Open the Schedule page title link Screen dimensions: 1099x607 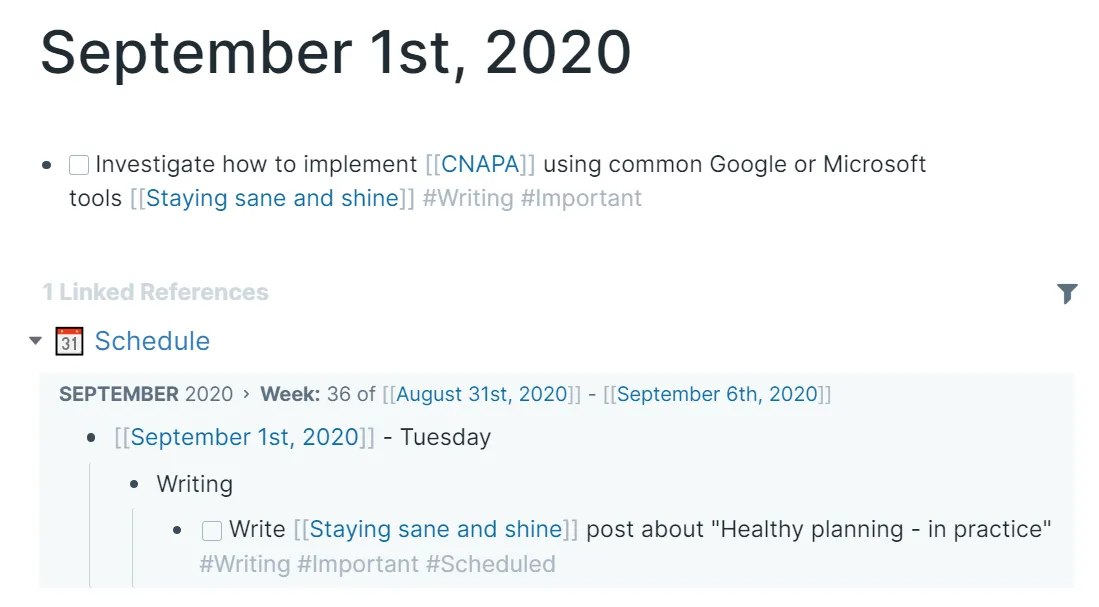click(152, 341)
